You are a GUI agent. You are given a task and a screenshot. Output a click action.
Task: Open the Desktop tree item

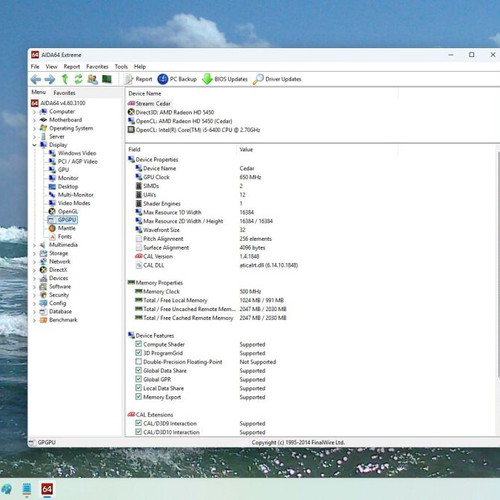click(x=63, y=186)
